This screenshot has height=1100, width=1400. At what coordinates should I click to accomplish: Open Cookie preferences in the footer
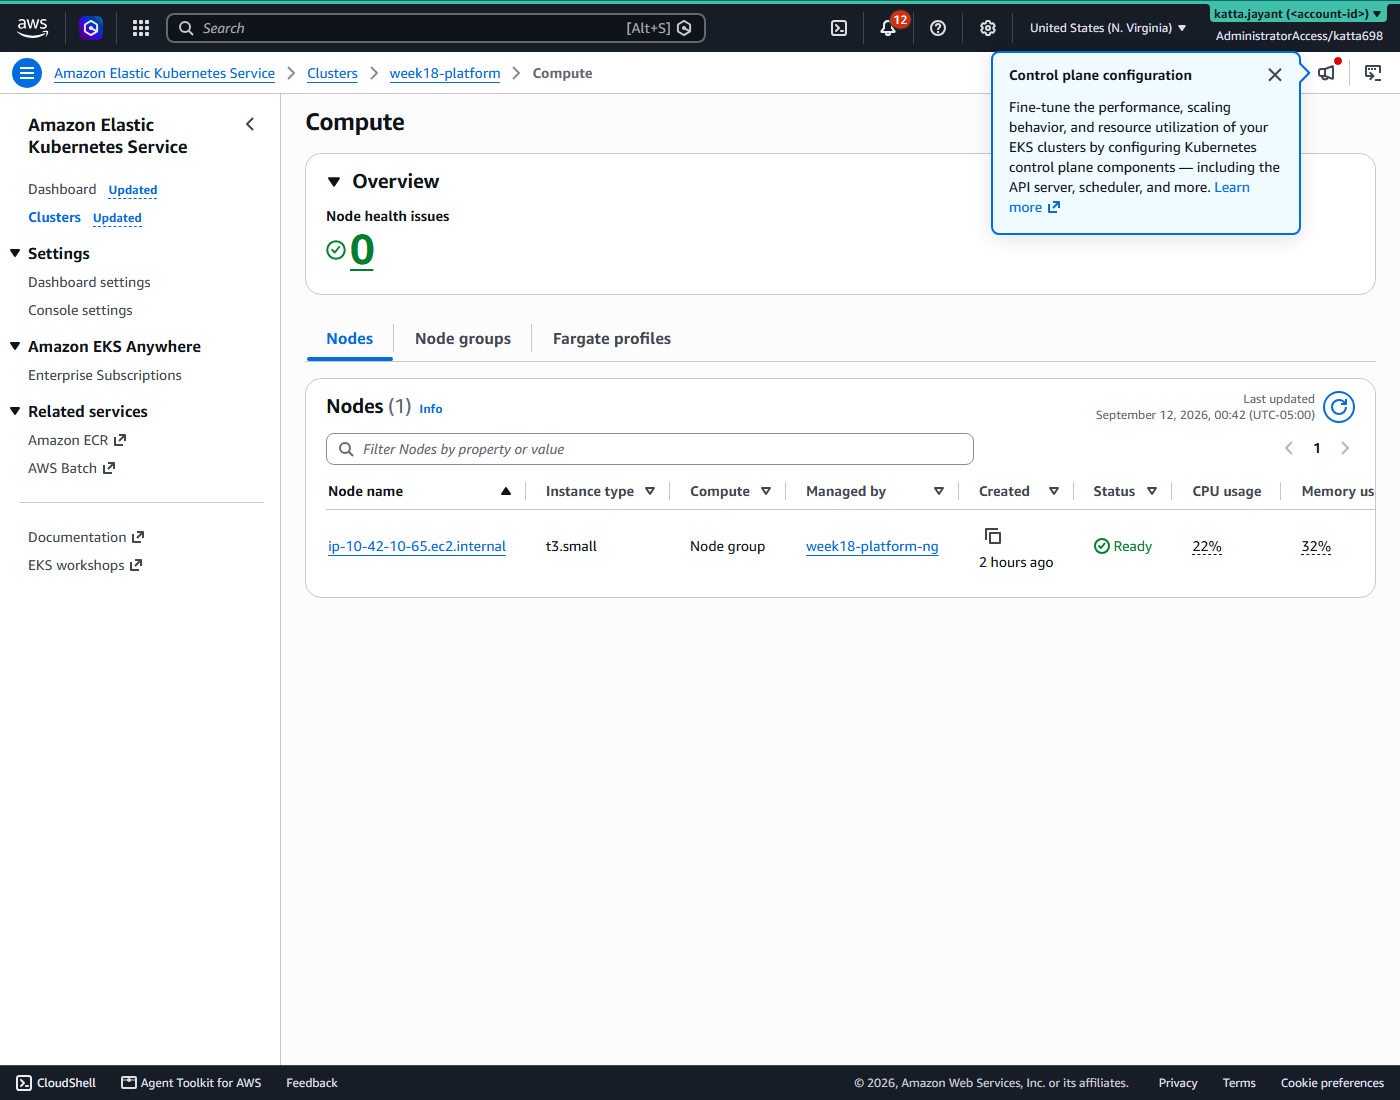coord(1332,1083)
